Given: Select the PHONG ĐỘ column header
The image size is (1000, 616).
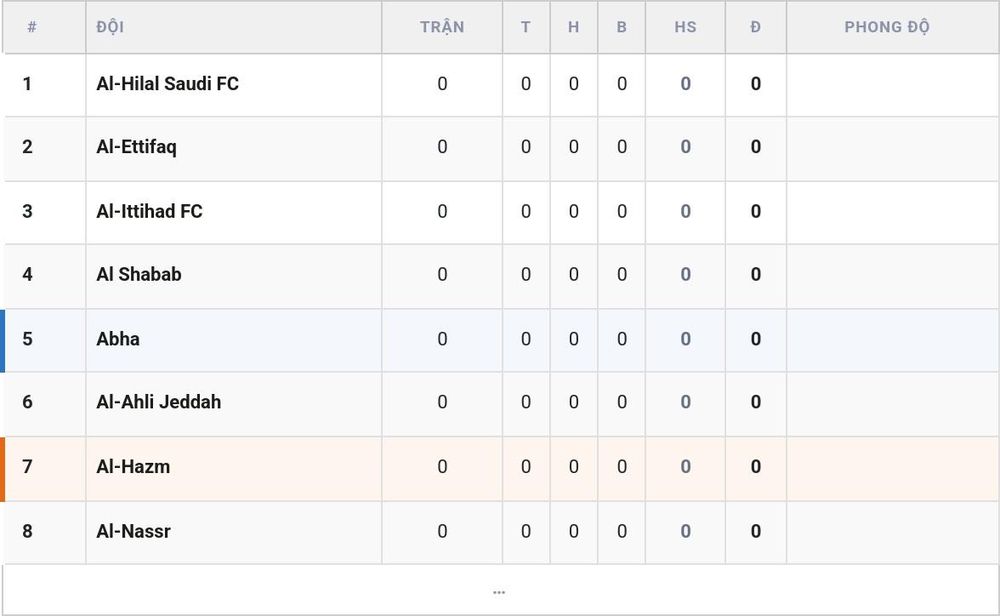Looking at the screenshot, I should click(x=887, y=27).
